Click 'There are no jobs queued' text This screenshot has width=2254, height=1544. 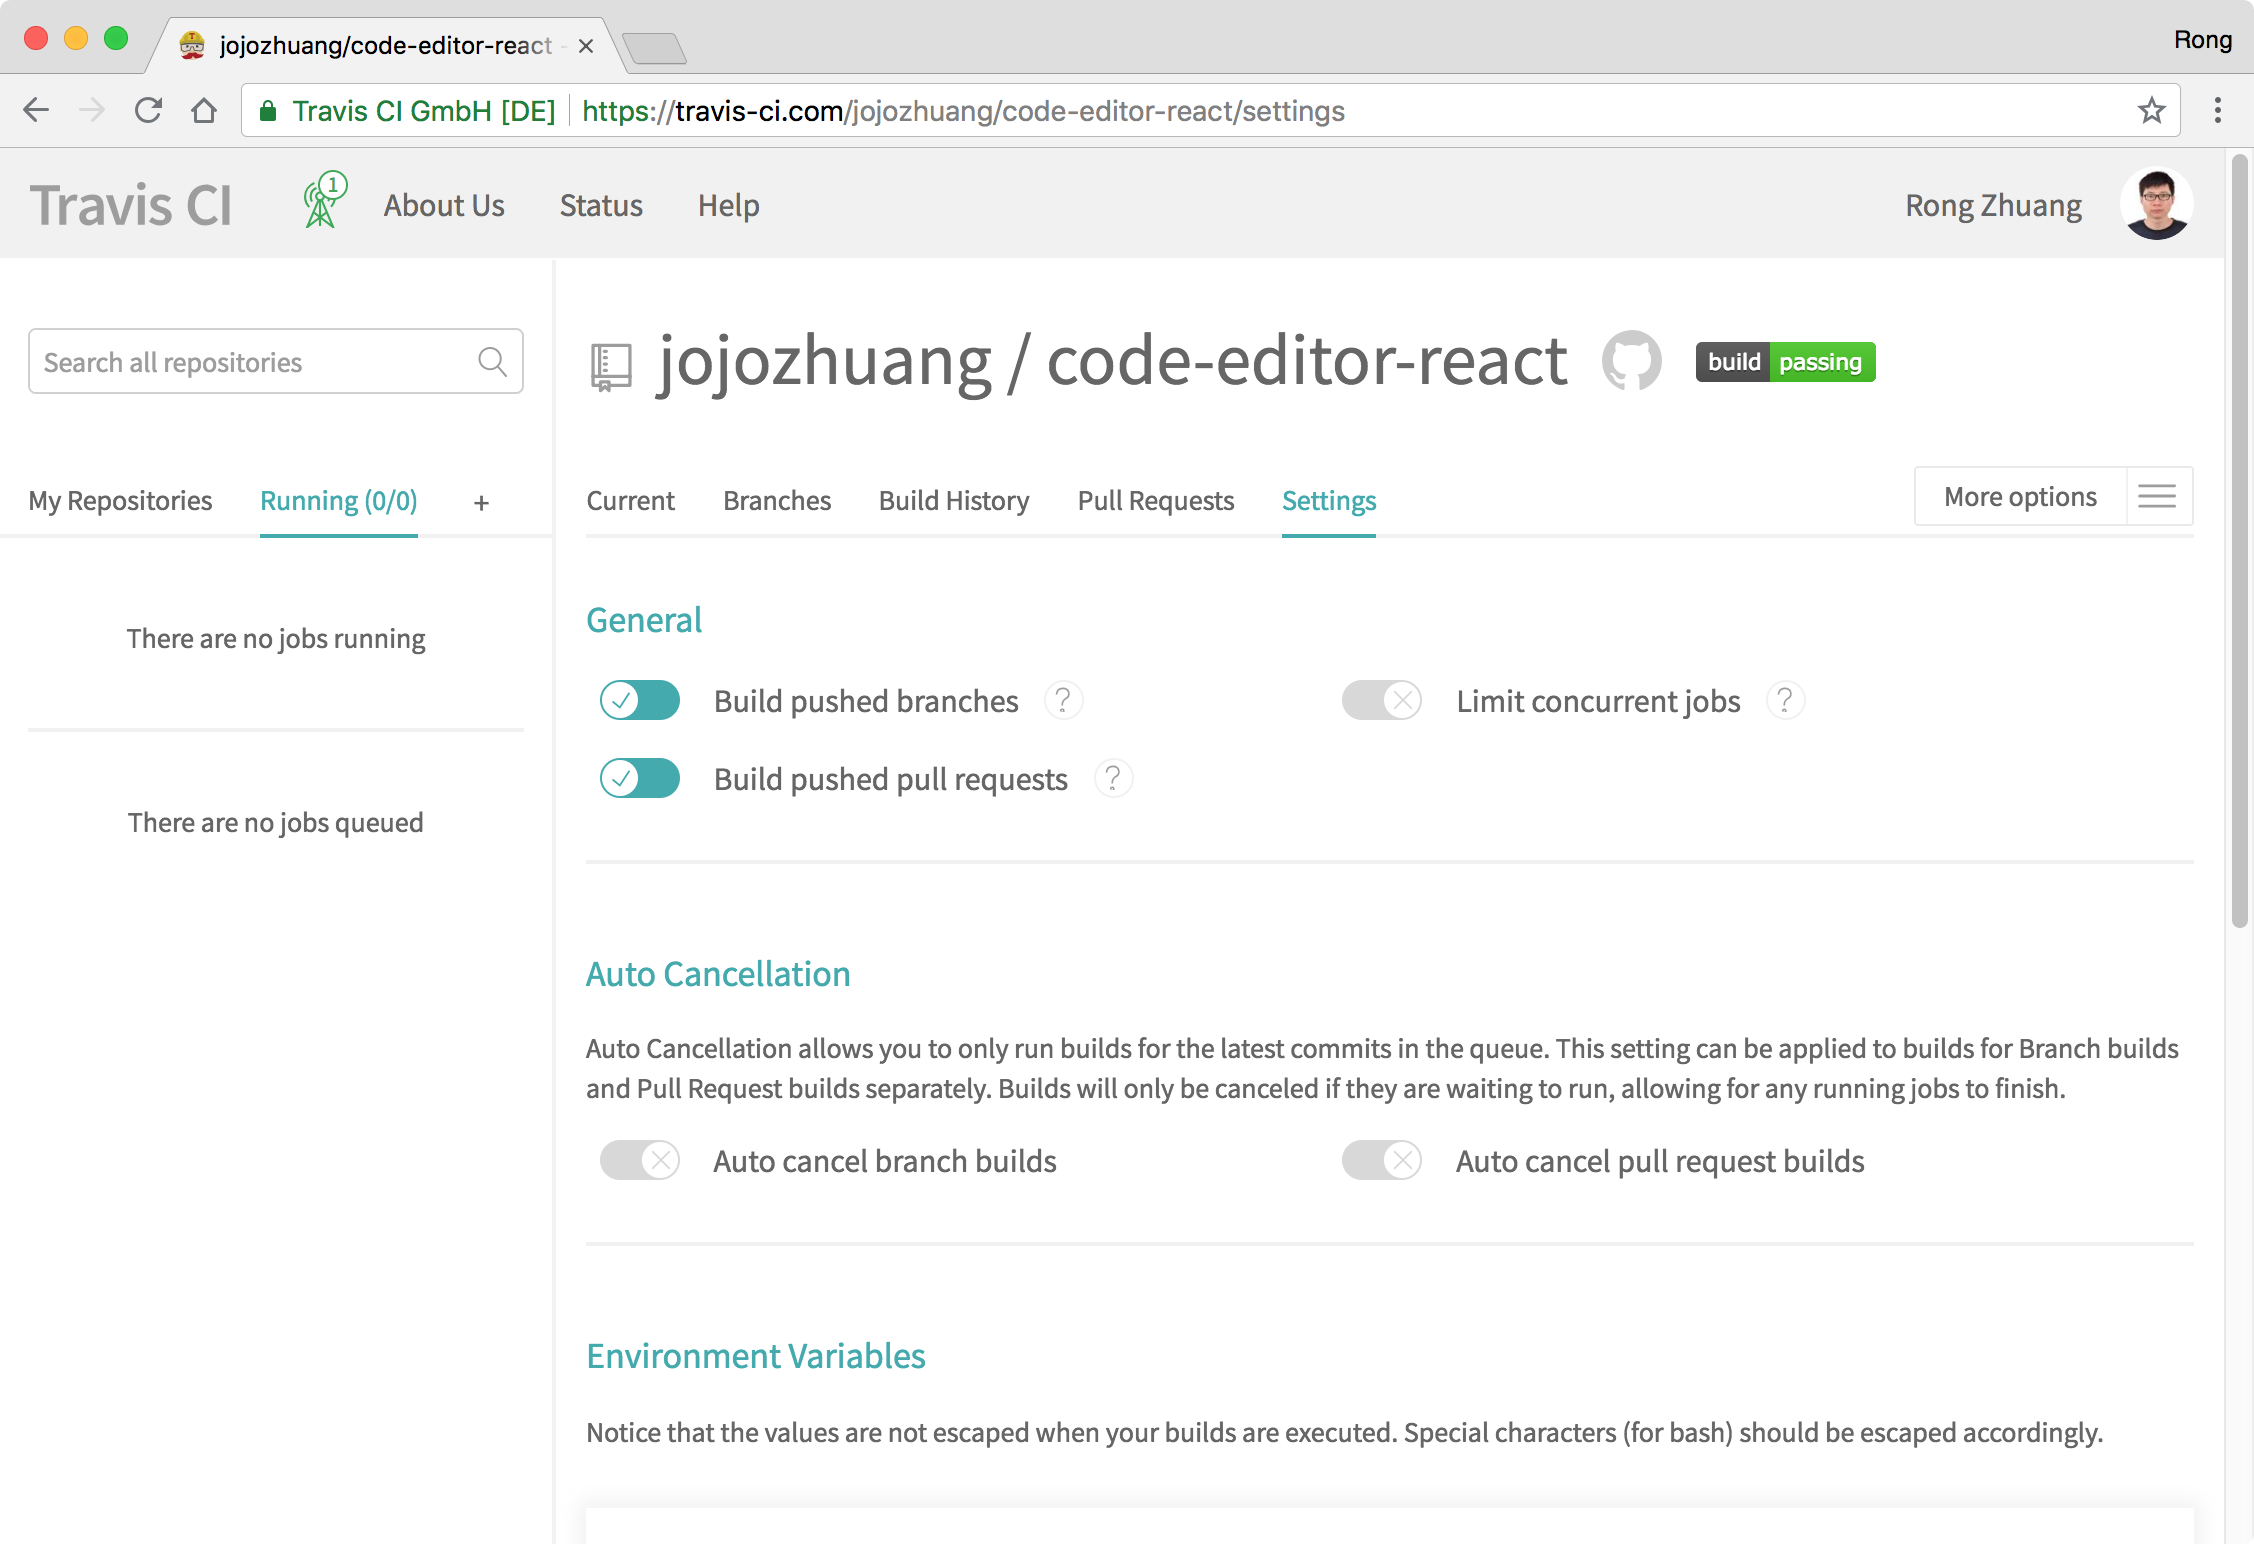pyautogui.click(x=276, y=822)
